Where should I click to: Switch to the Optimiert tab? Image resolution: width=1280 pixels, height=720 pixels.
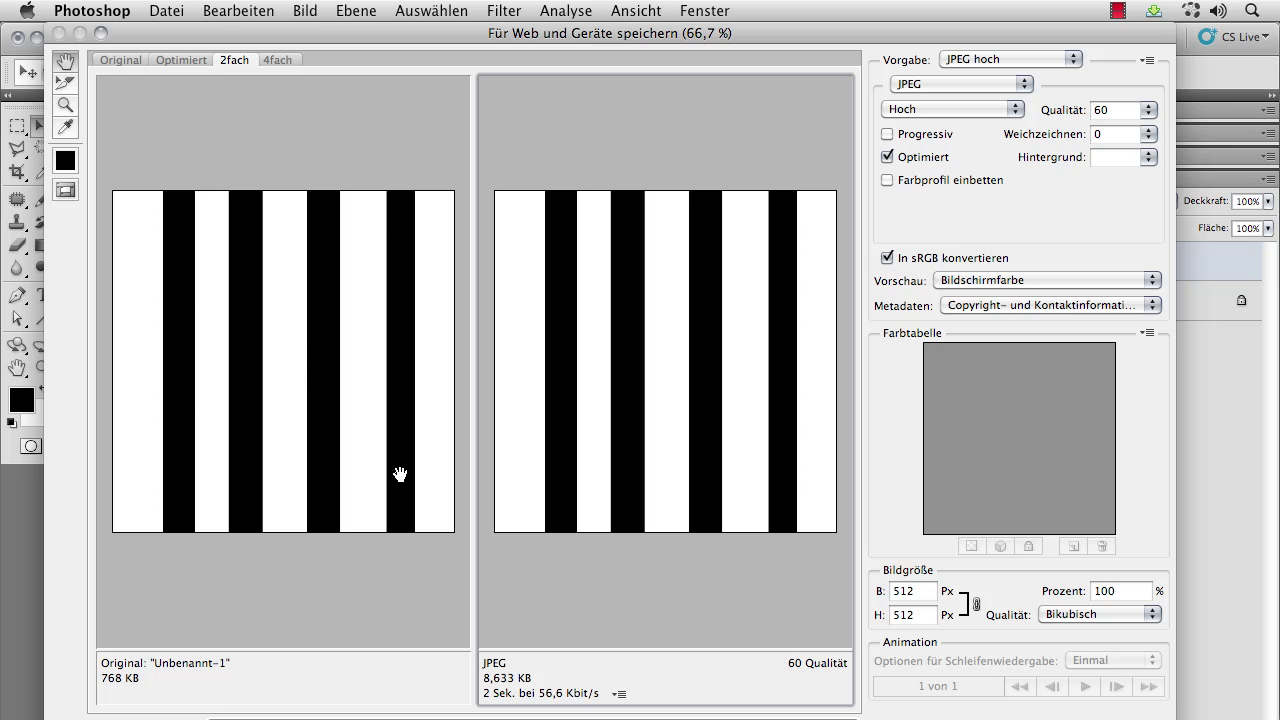tap(181, 60)
